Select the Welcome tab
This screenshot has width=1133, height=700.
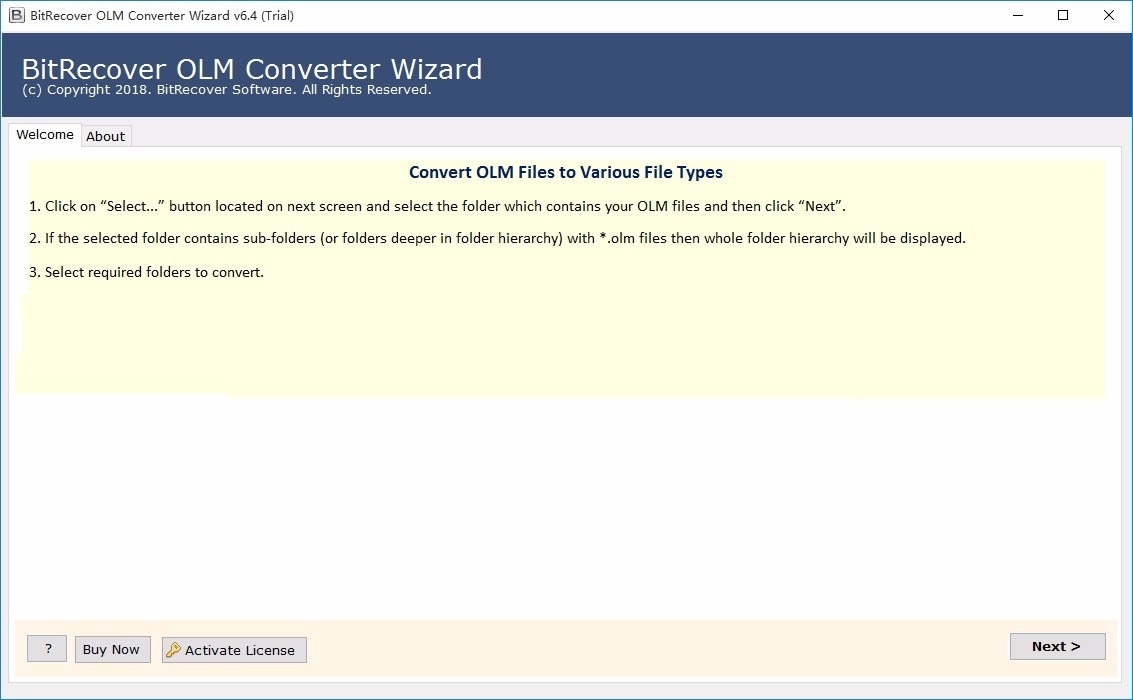pos(45,135)
